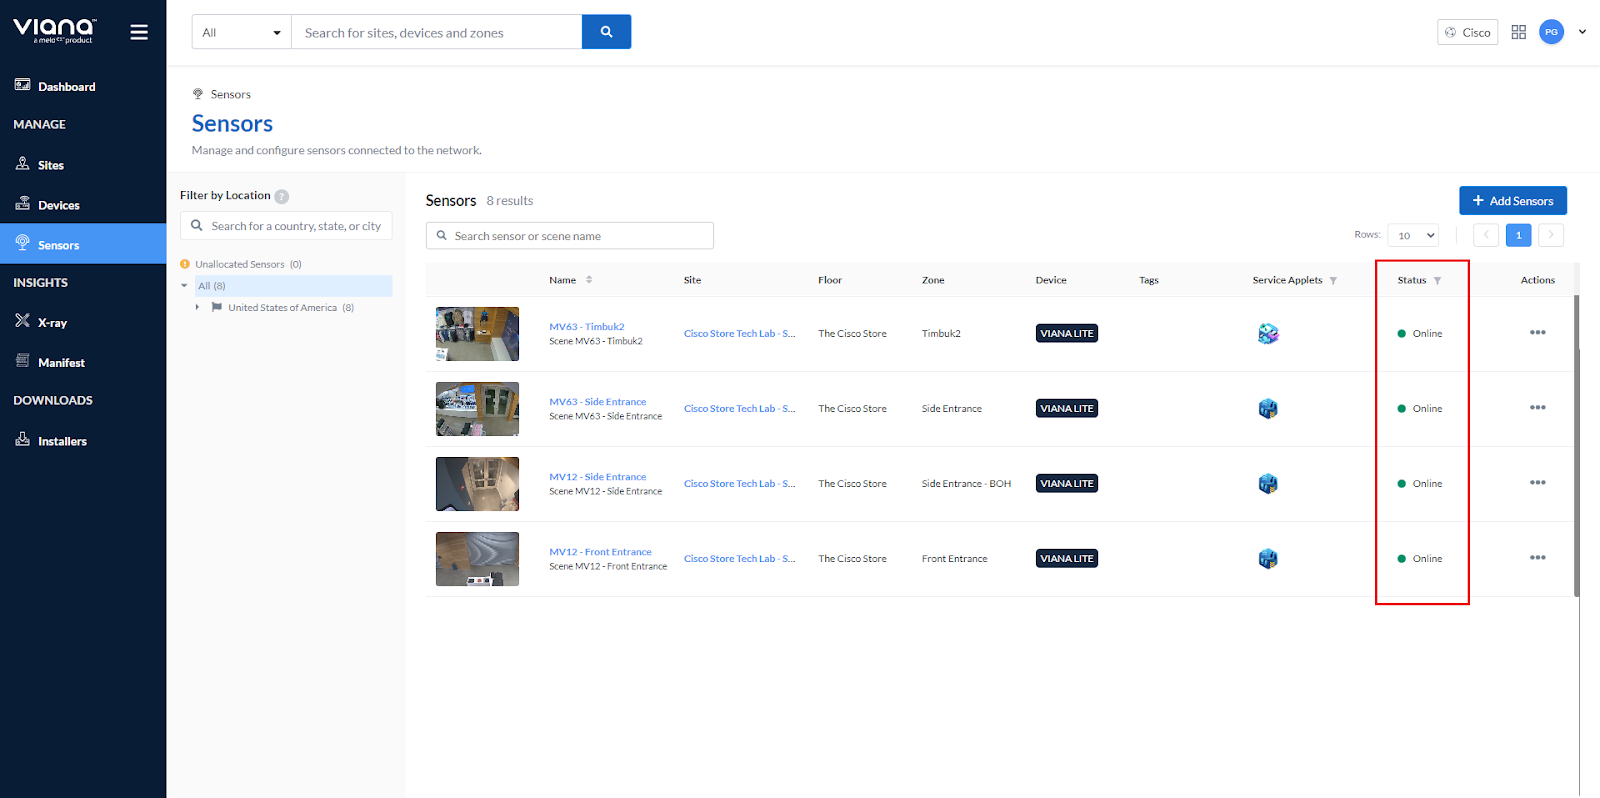Open X-ray from the sidebar
The width and height of the screenshot is (1600, 798).
tap(52, 323)
